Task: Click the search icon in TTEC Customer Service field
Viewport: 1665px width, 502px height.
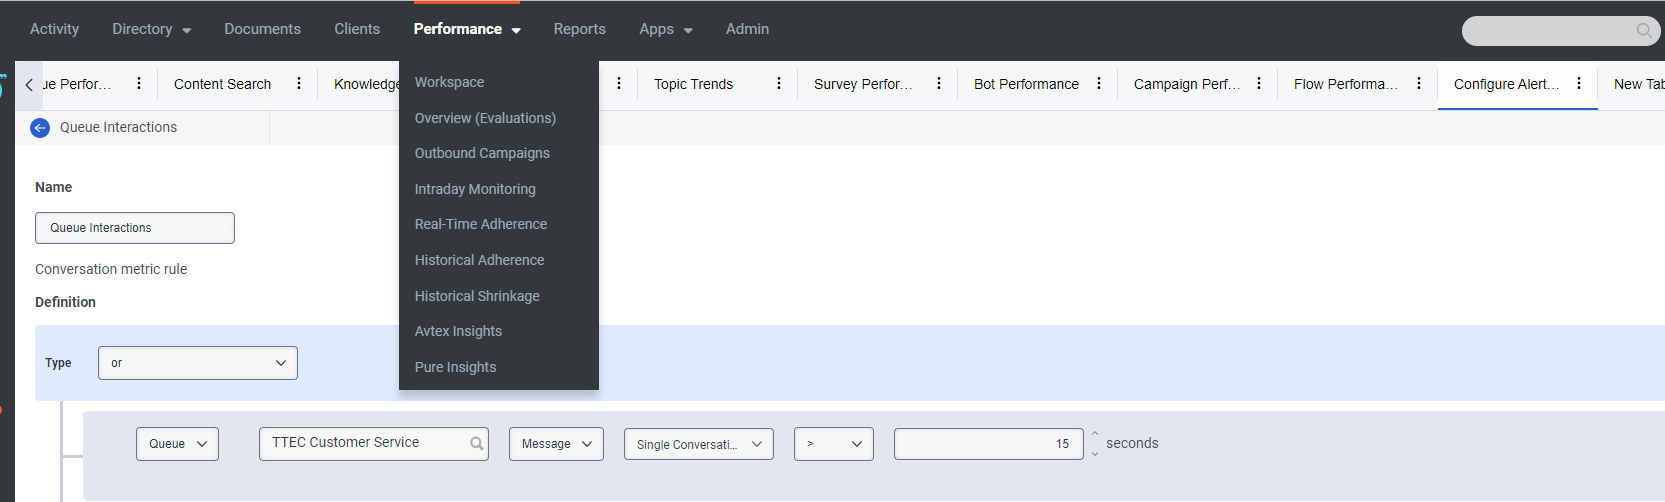Action: (477, 444)
